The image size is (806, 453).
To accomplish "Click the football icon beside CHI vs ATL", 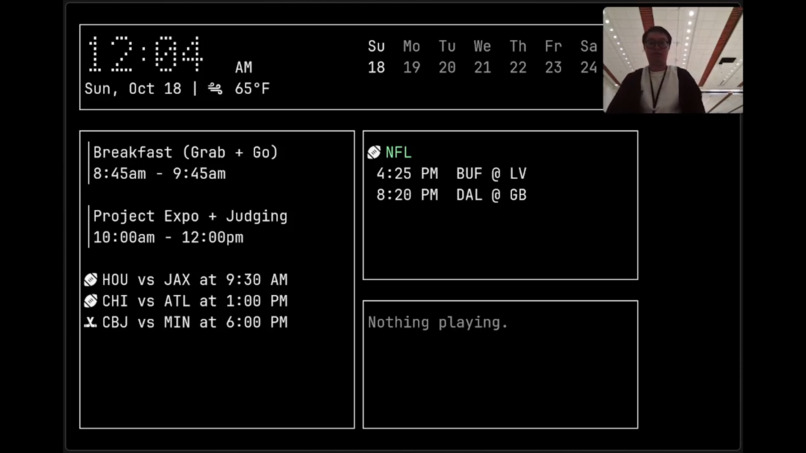I will 90,301.
